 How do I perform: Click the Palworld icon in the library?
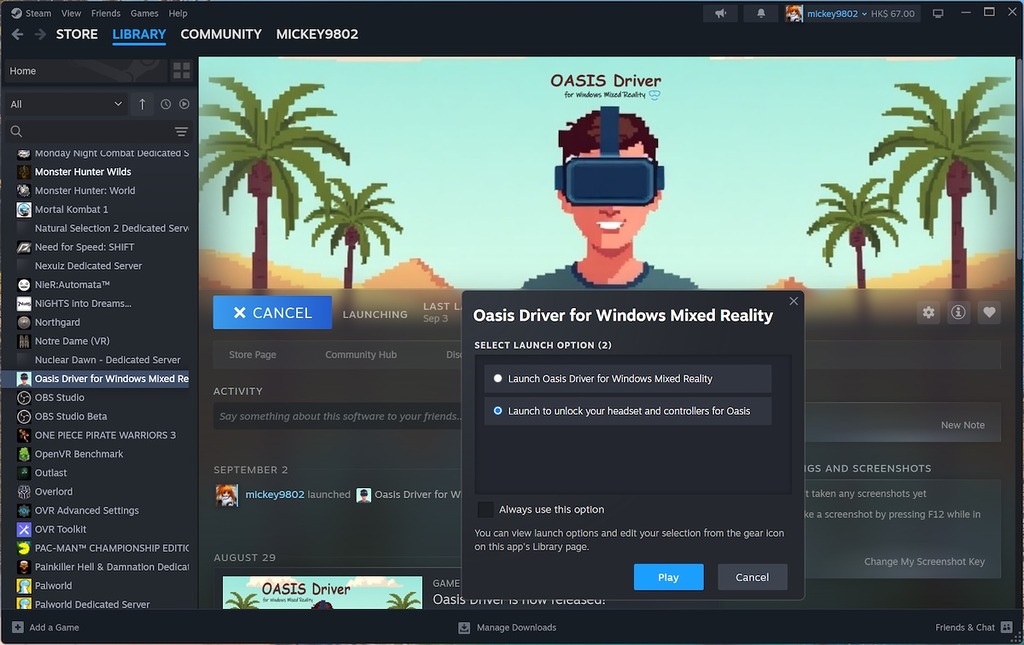(24, 586)
